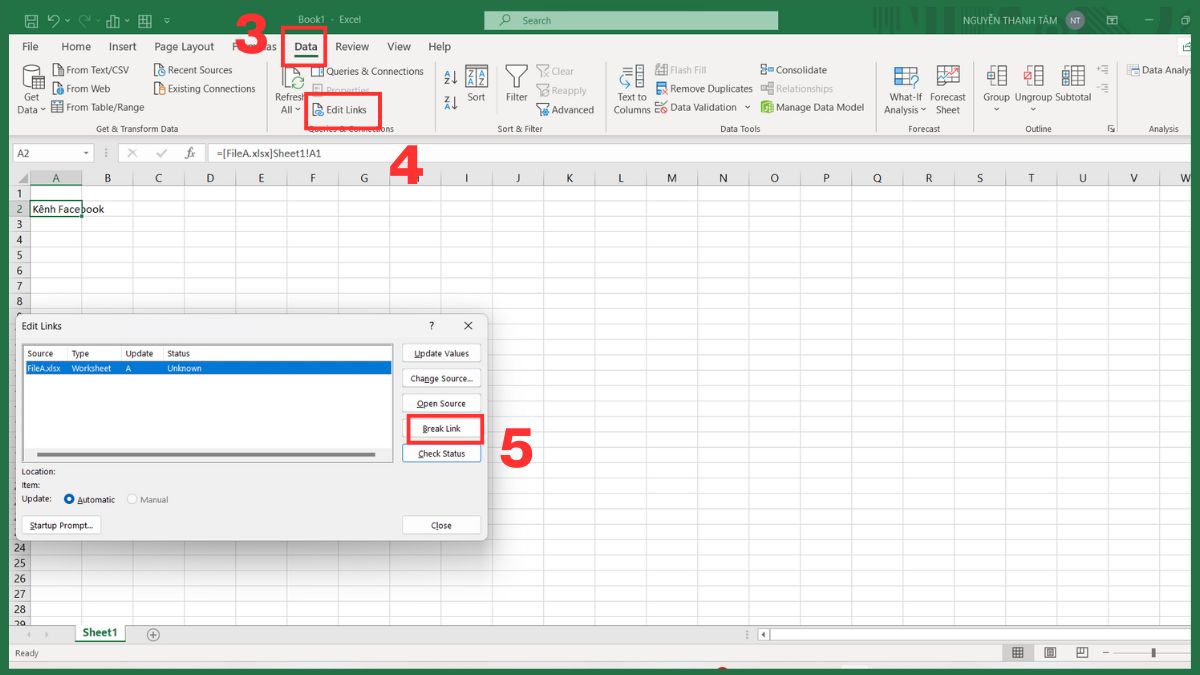Switch to the Review ribbon tab
1200x675 pixels.
tap(350, 46)
